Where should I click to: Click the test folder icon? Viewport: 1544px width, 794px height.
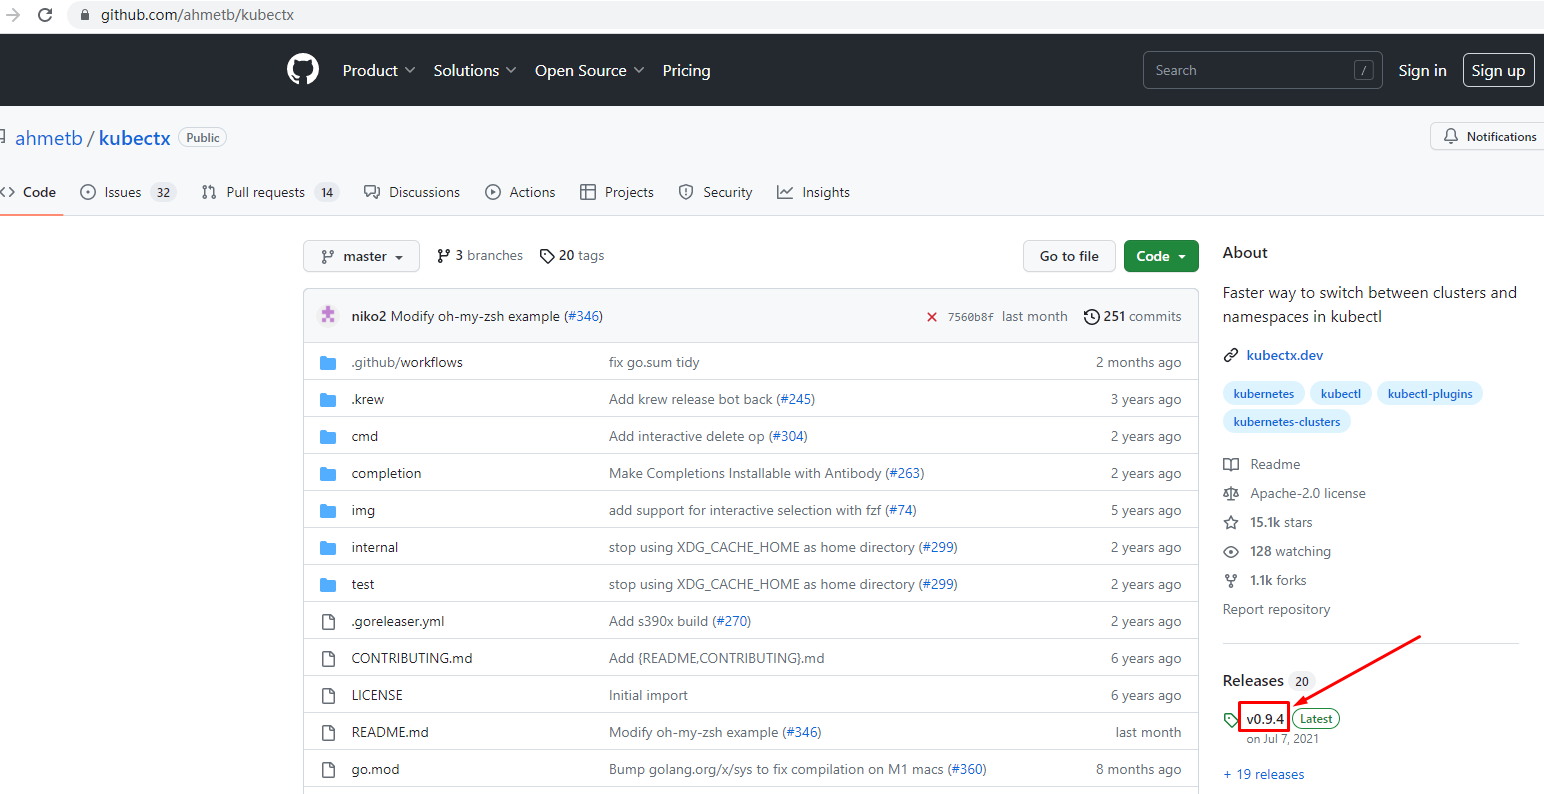pos(328,584)
